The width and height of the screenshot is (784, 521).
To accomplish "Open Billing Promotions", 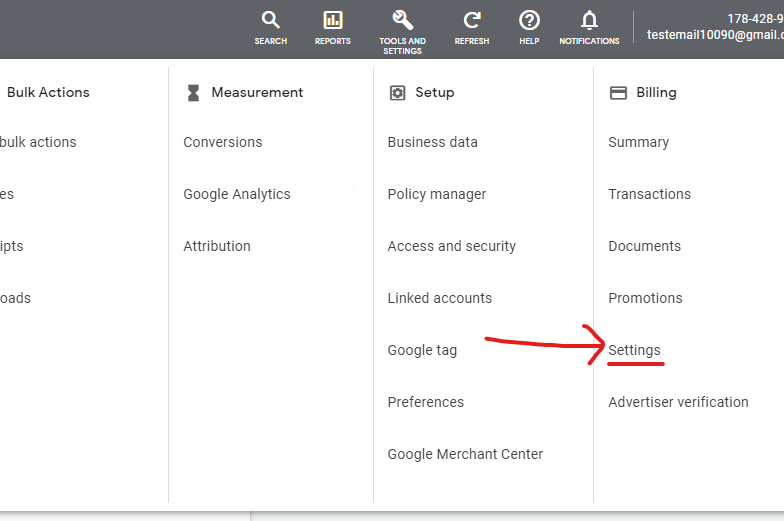I will 645,298.
